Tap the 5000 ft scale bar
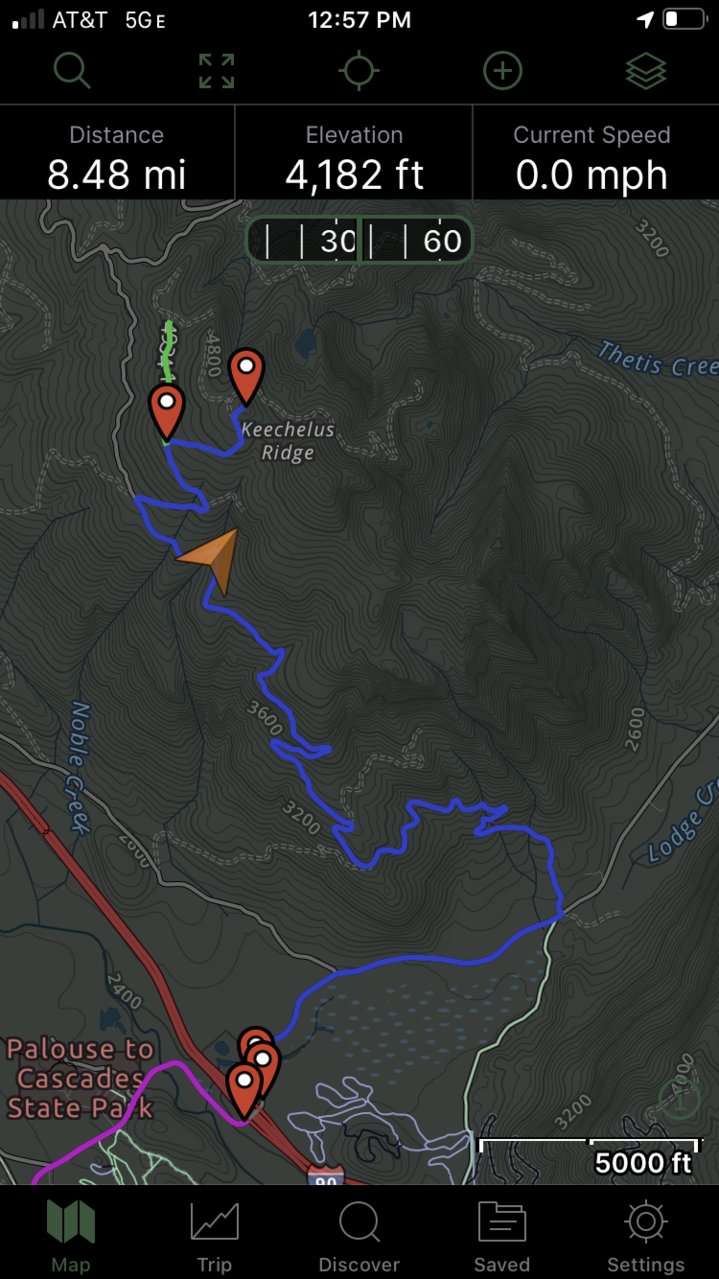This screenshot has height=1279, width=719. pyautogui.click(x=589, y=1156)
